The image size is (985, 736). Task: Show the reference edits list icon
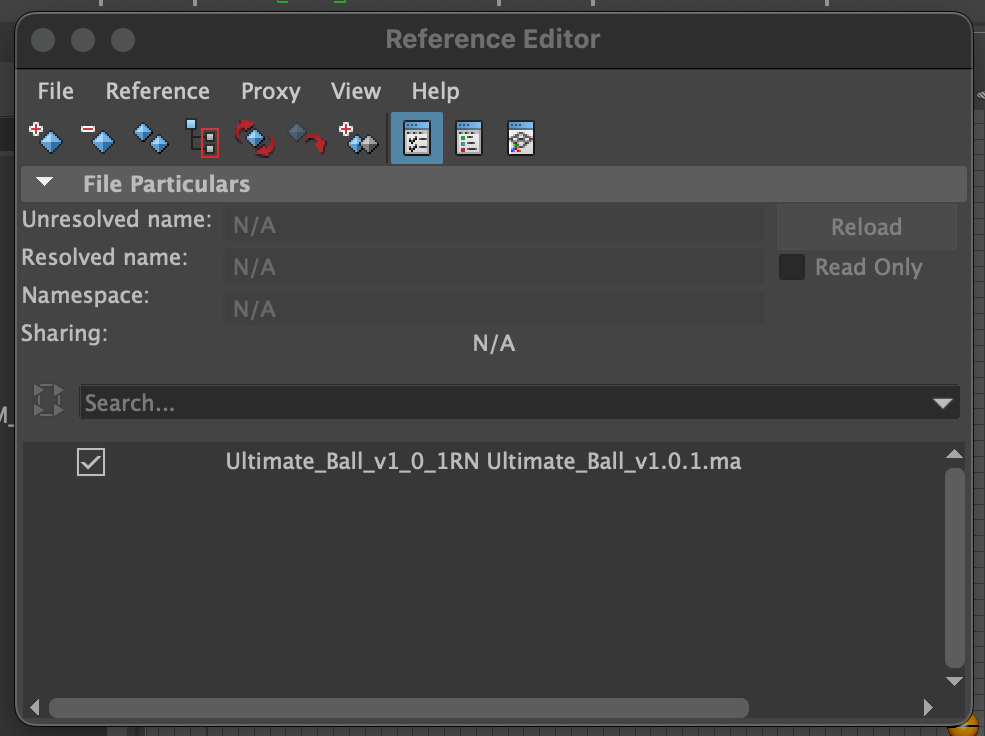click(469, 138)
